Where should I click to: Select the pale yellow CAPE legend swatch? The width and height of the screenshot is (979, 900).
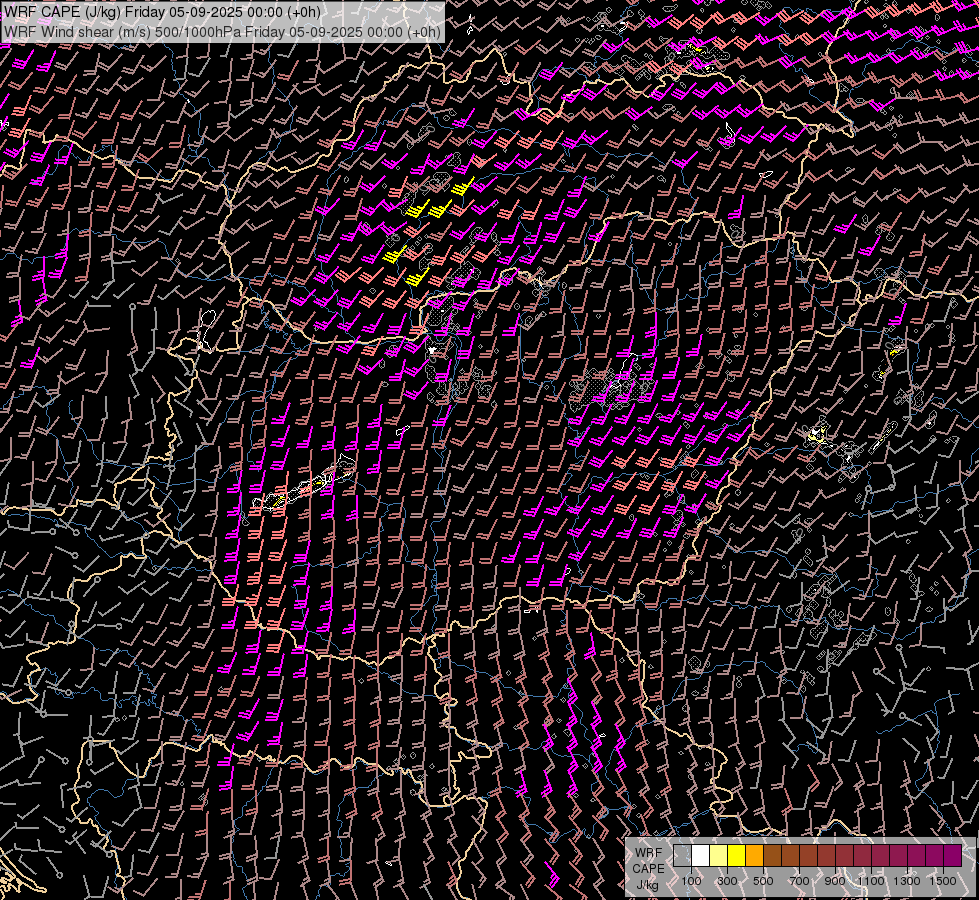tap(719, 855)
